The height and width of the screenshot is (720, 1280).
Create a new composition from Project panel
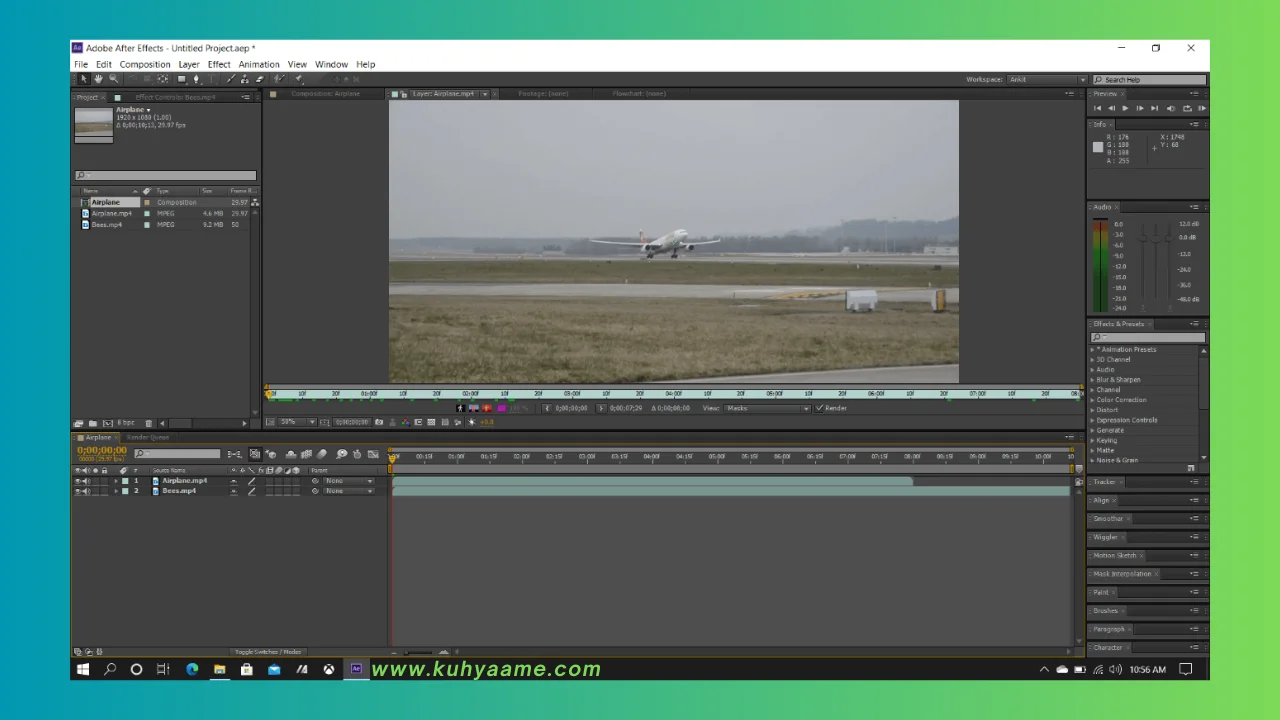107,423
